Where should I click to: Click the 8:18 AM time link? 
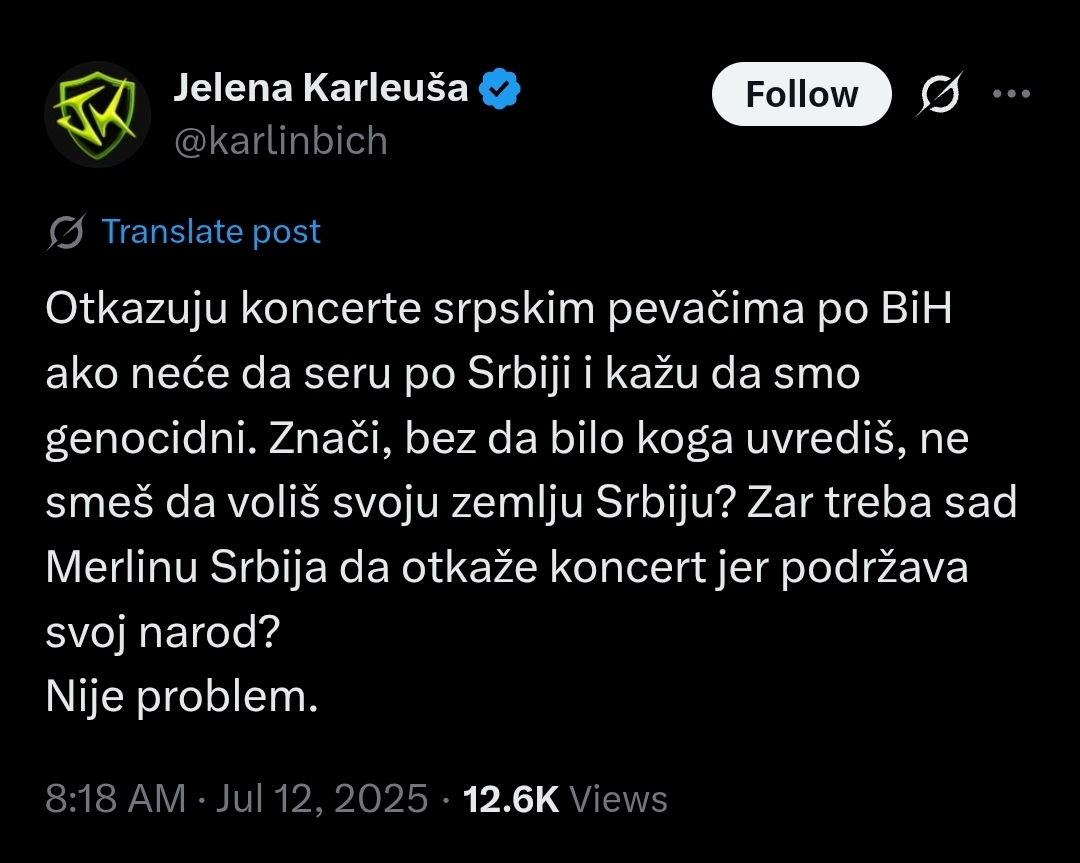pos(115,798)
